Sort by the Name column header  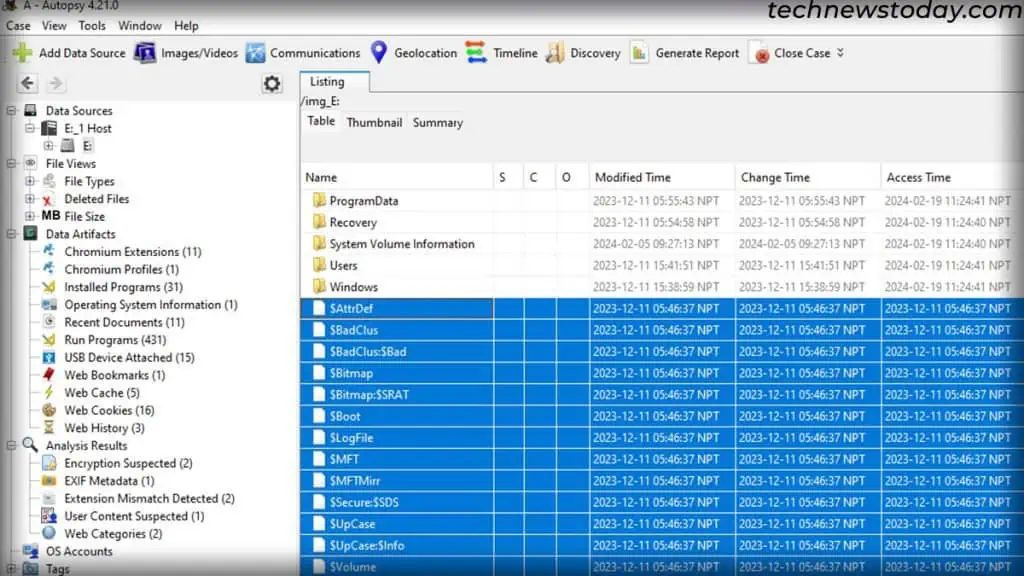(x=398, y=178)
